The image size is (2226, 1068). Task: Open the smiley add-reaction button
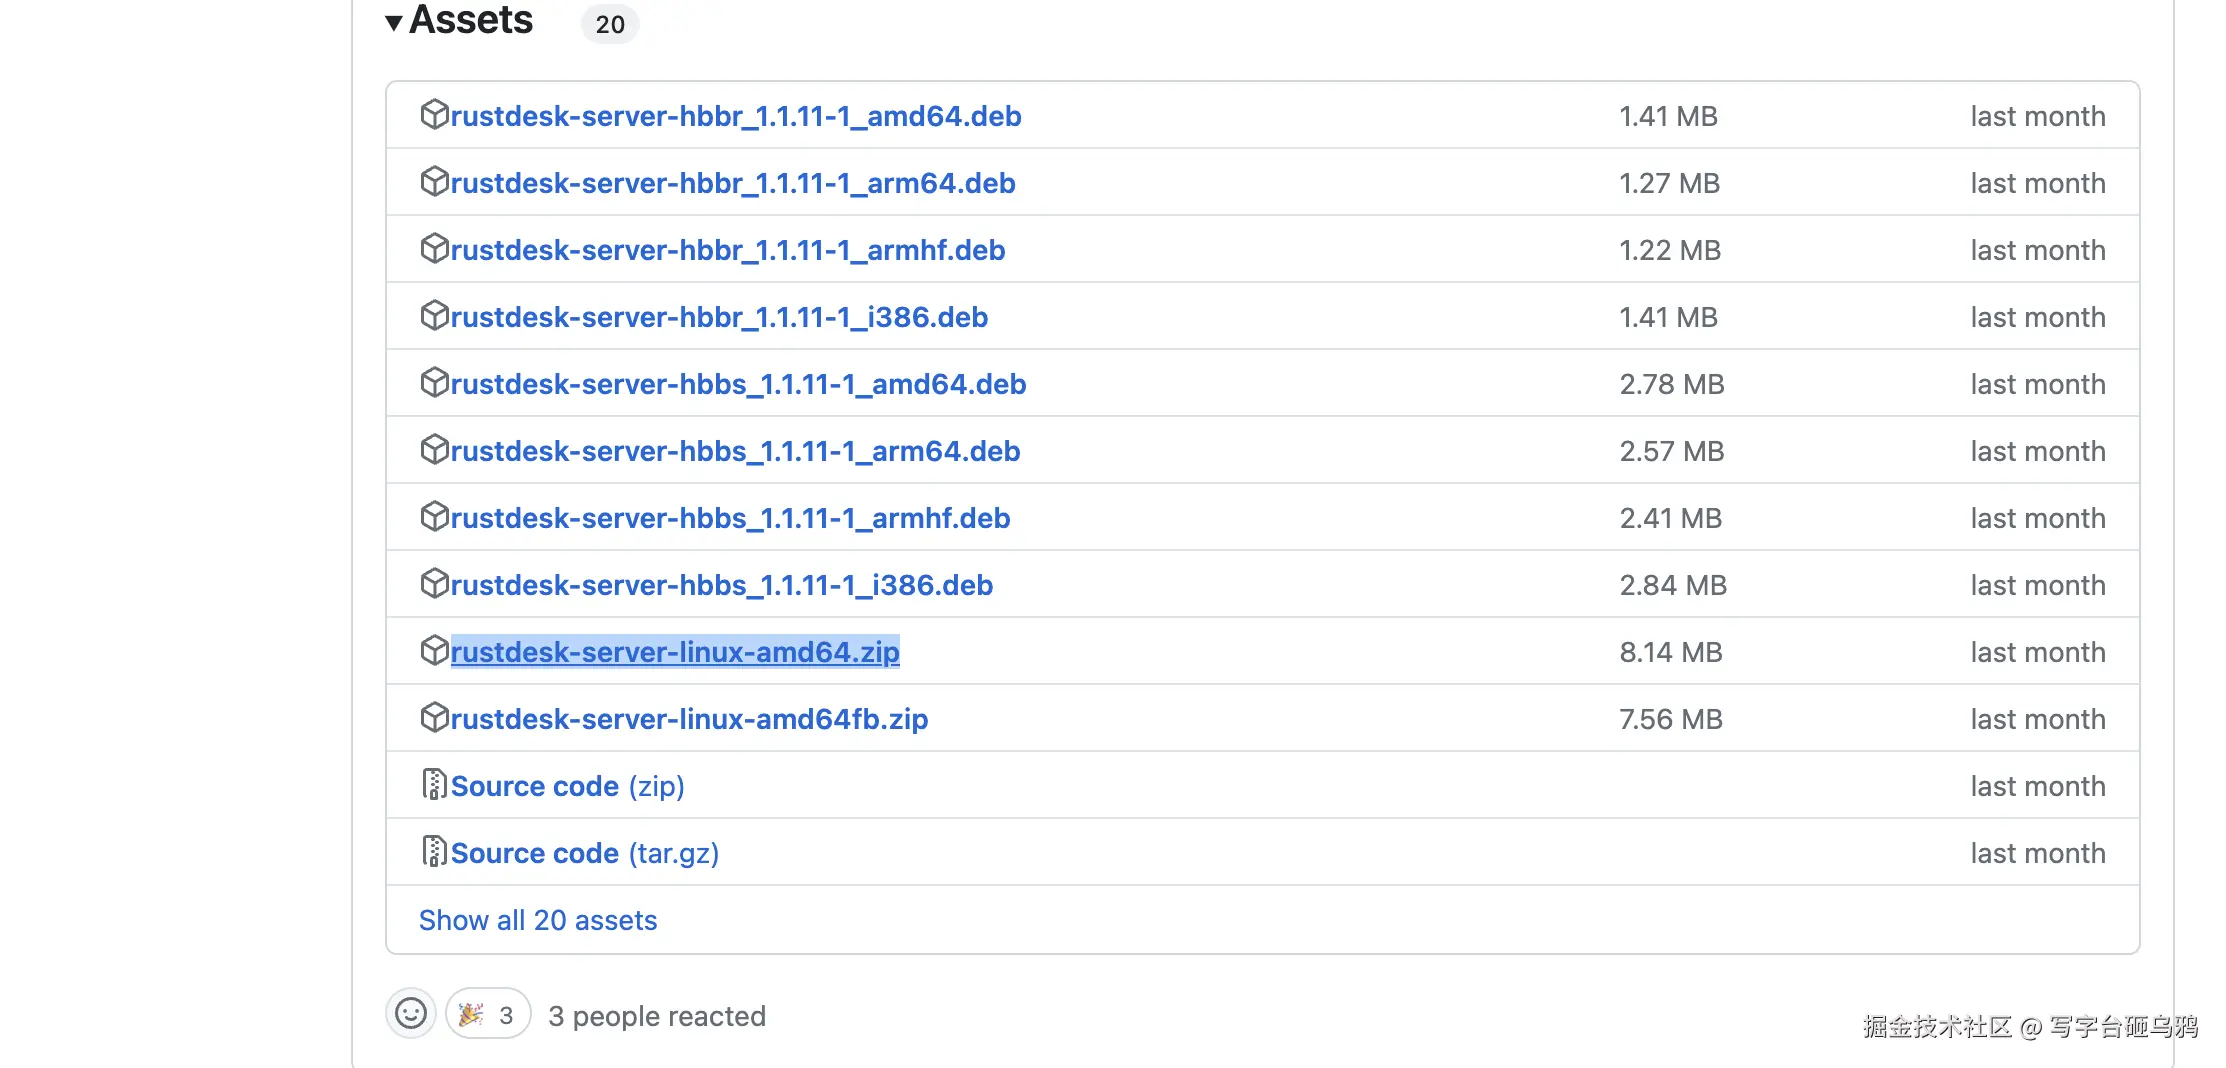click(x=411, y=1014)
